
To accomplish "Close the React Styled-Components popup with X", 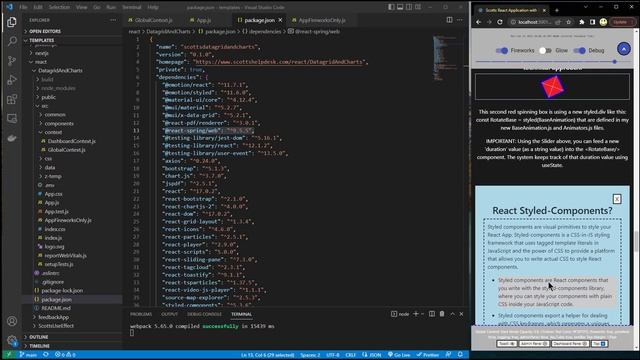I will (x=617, y=199).
